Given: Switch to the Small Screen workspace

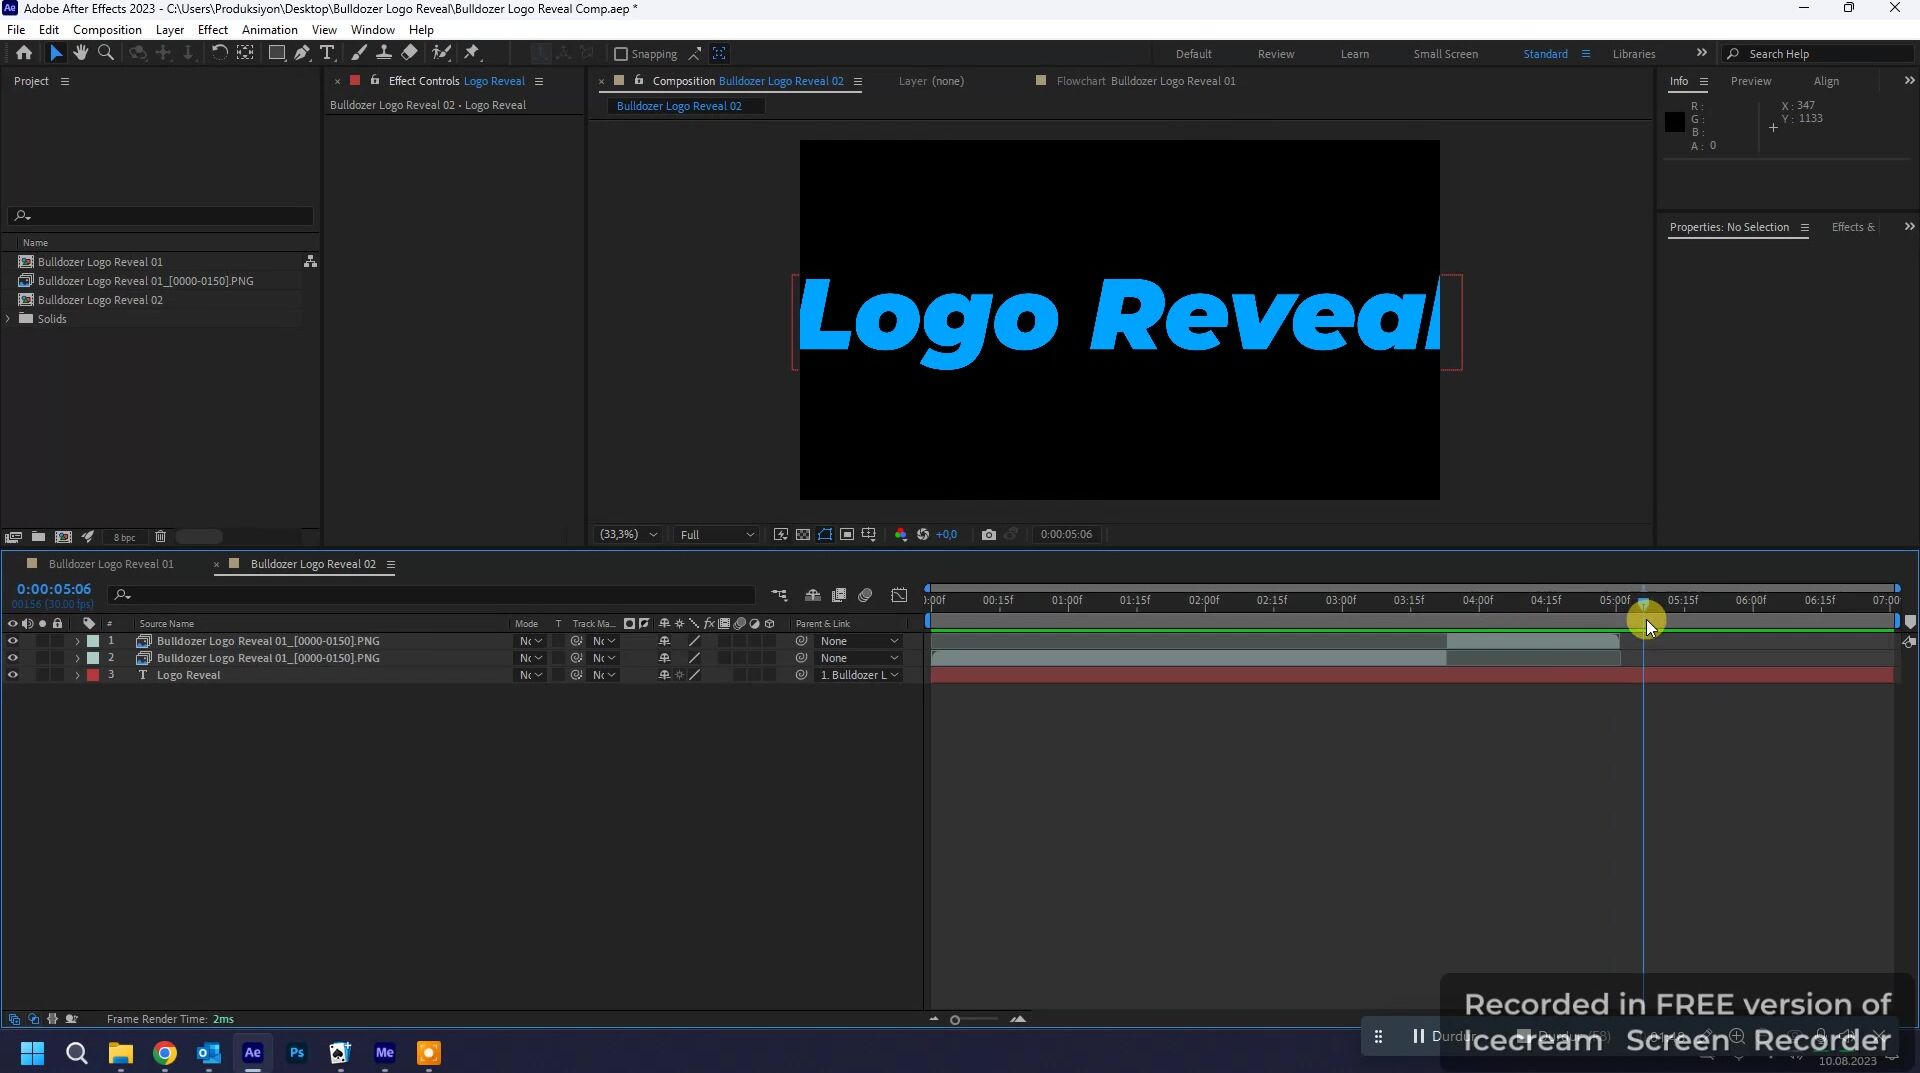Looking at the screenshot, I should 1445,54.
